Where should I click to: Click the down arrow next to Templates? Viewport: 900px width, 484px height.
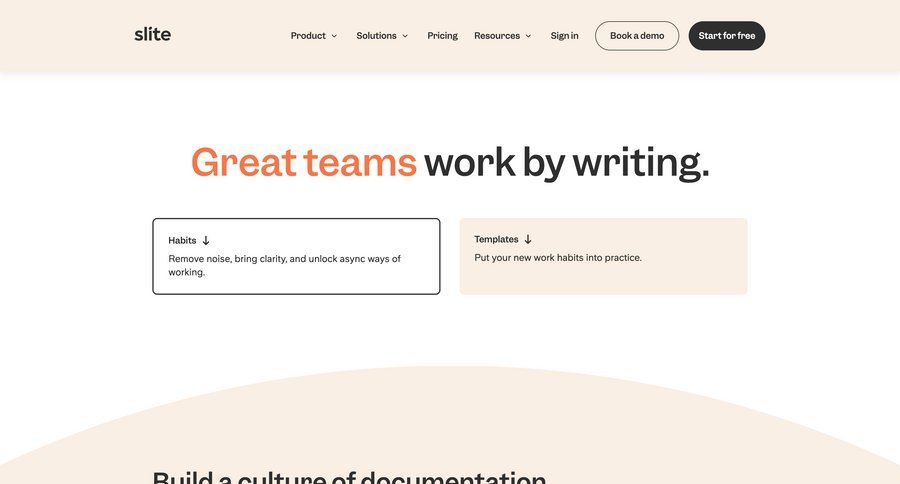(x=528, y=239)
